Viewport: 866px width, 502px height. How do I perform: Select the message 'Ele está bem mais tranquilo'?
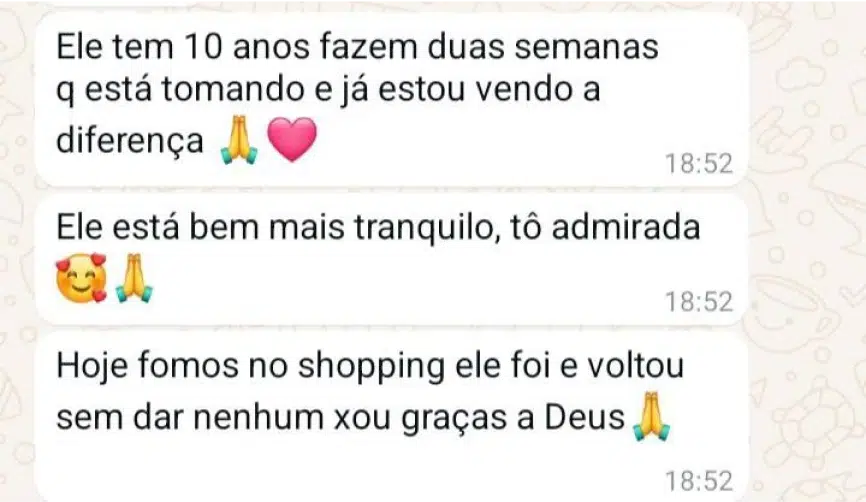[391, 259]
